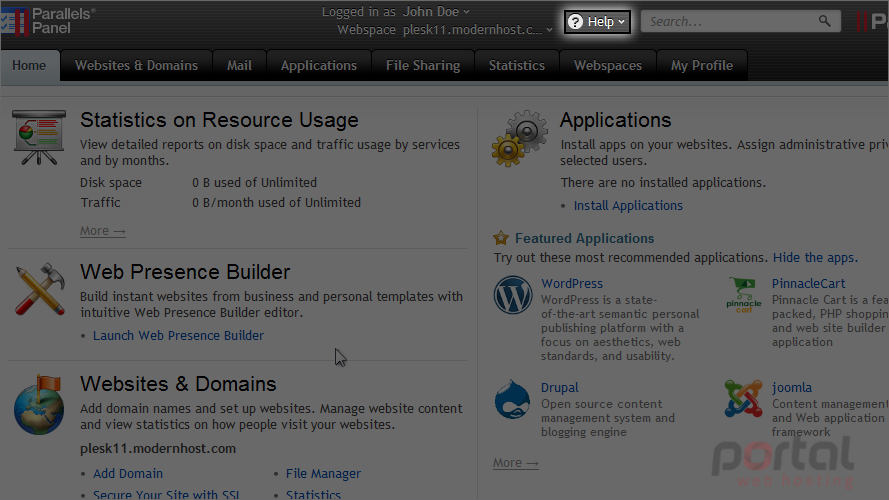Click the Add Domain link
The image size is (889, 500).
point(128,473)
